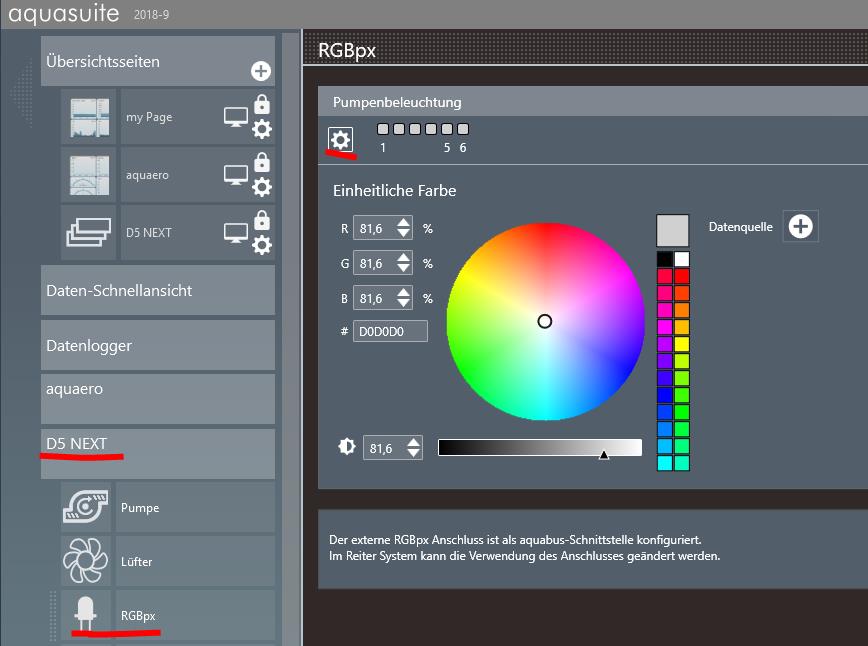Select the RGBpx LED icon
The image size is (868, 646).
85,615
